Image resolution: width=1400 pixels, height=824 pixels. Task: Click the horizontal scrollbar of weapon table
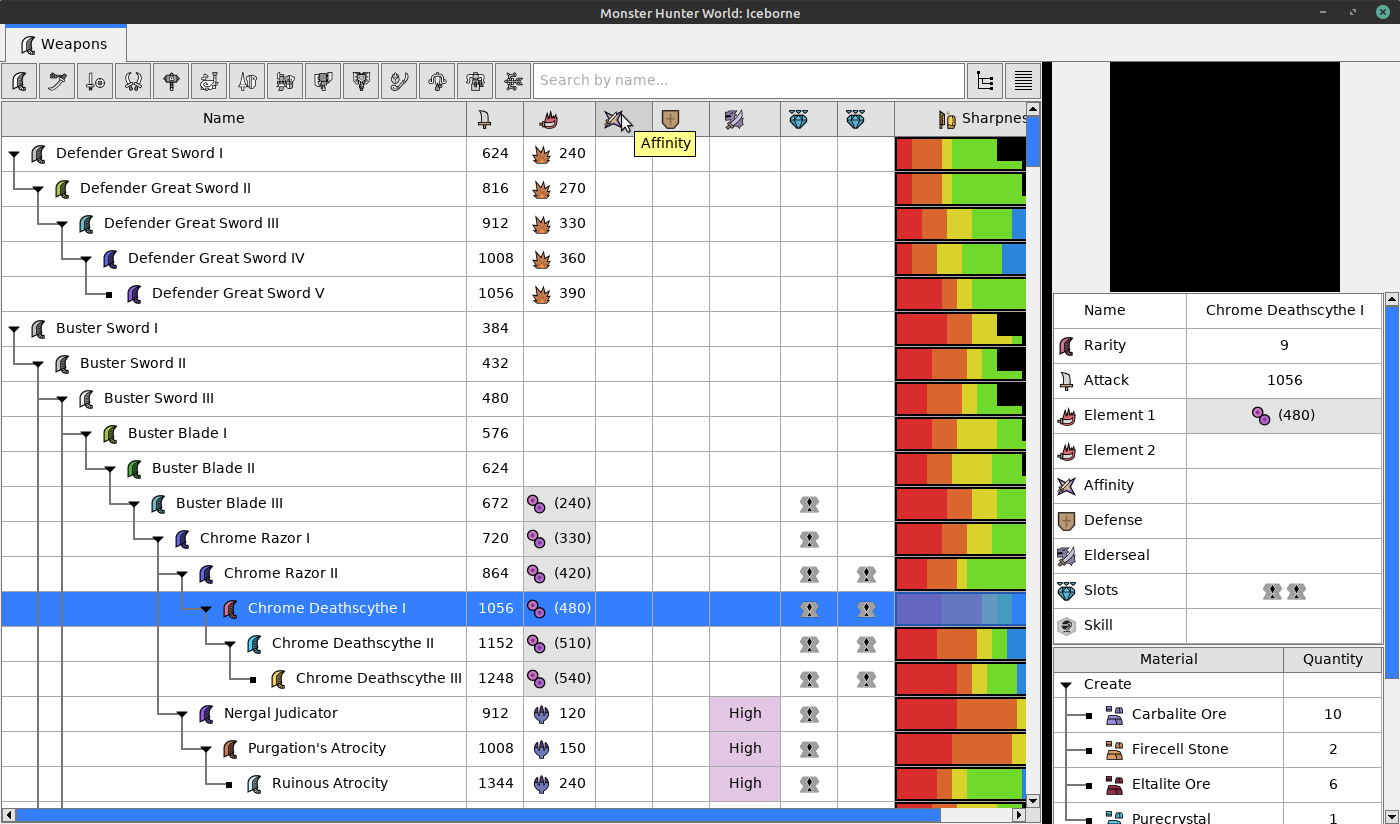click(x=477, y=815)
